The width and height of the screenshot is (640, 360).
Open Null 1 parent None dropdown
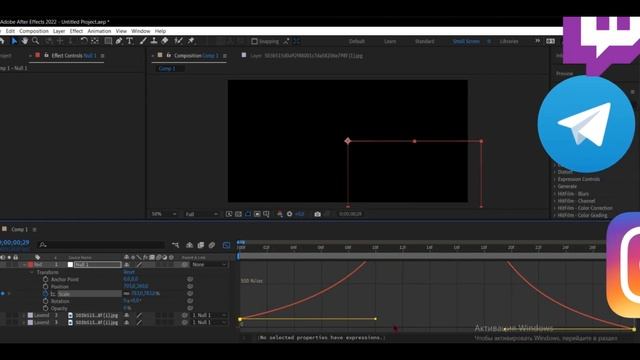tap(210, 264)
